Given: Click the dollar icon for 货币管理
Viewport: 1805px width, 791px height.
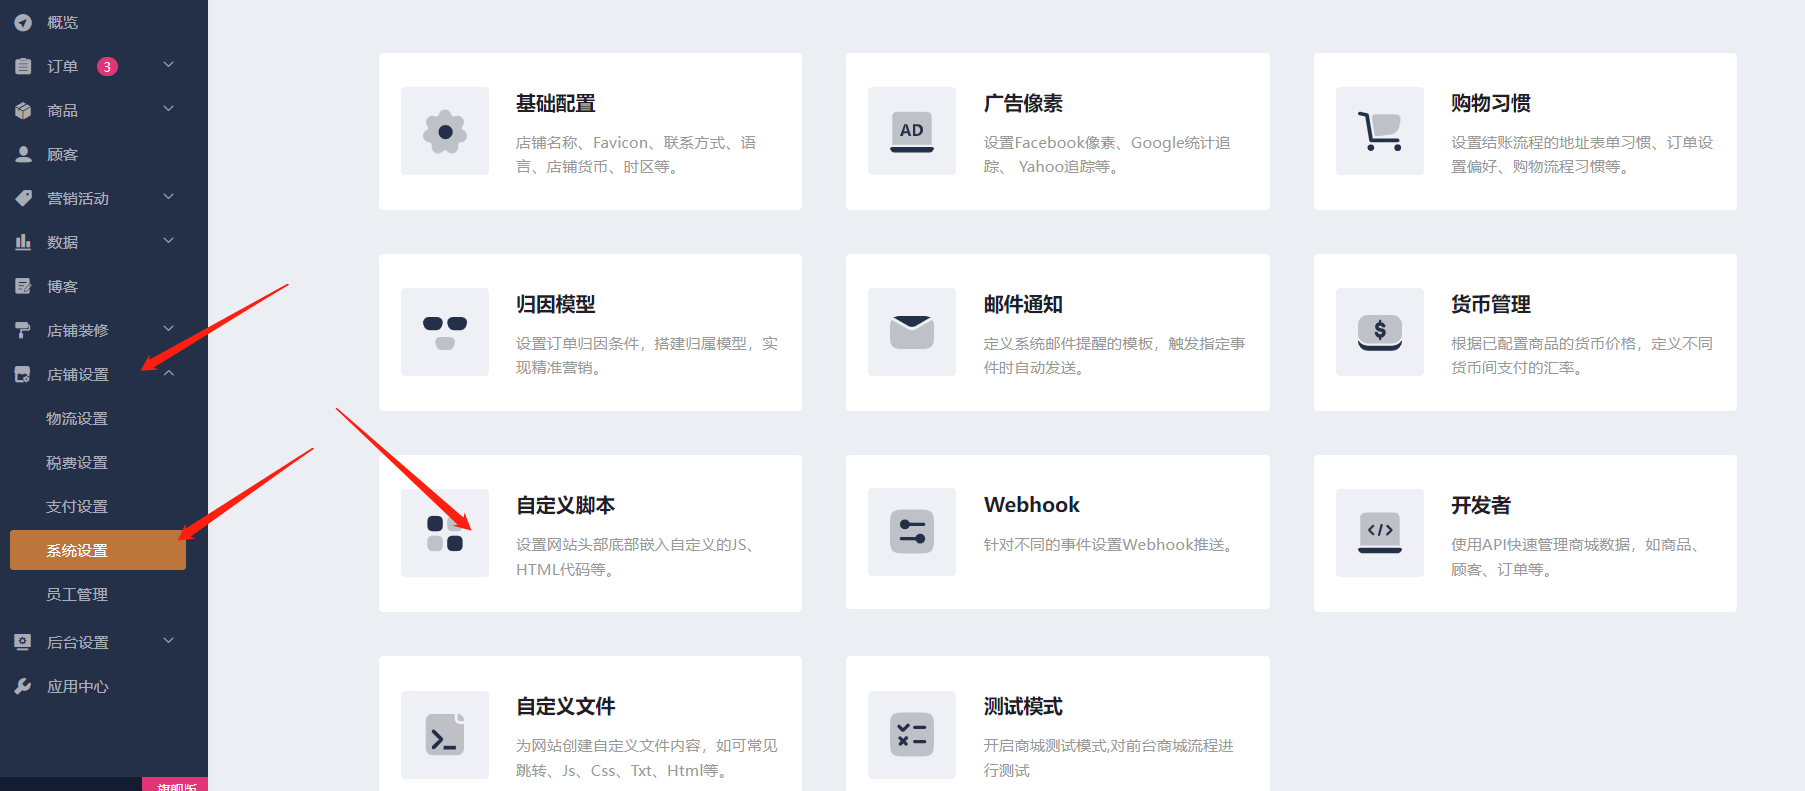Looking at the screenshot, I should (x=1379, y=332).
